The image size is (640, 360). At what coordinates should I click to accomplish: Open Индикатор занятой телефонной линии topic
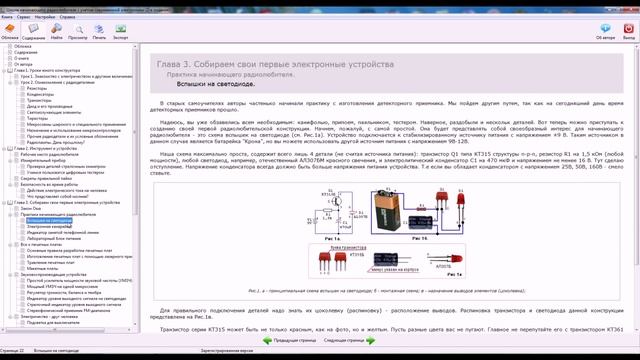(63, 233)
